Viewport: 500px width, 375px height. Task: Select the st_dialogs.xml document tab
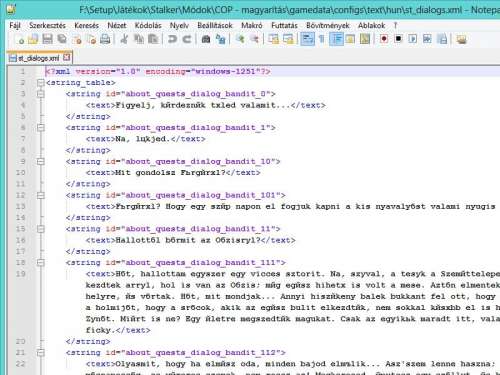click(x=38, y=58)
